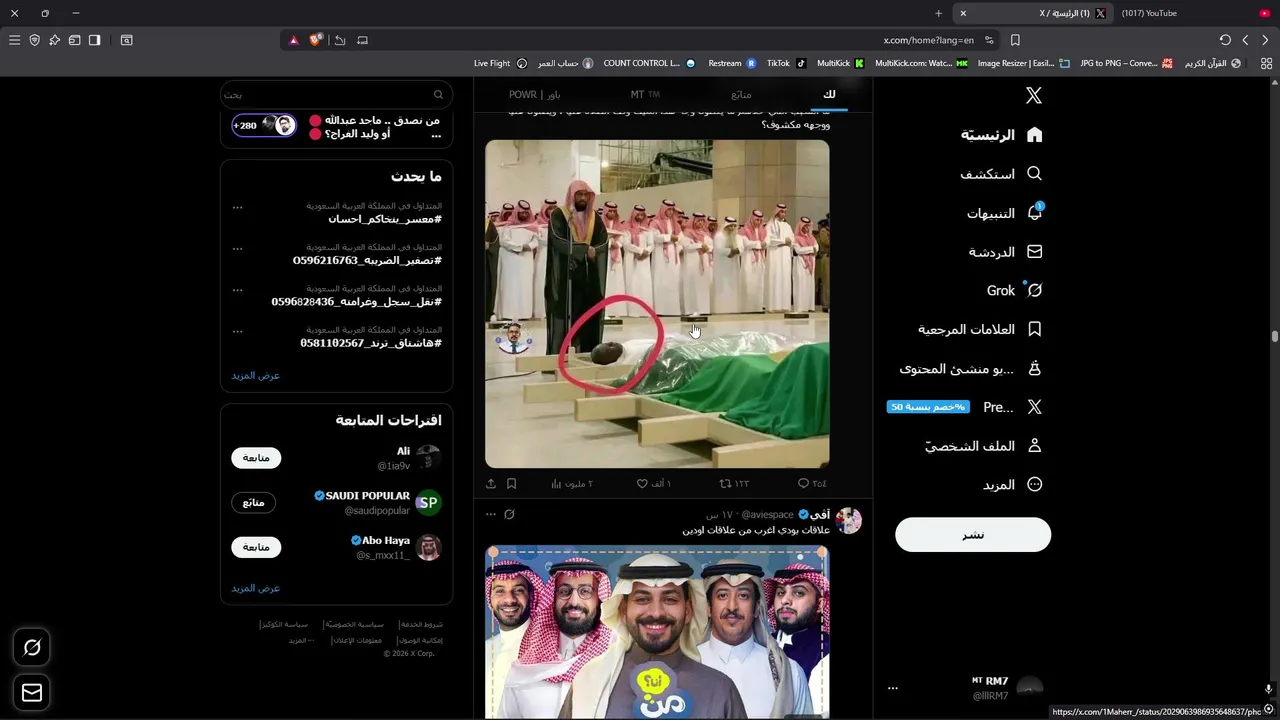
Task: Click the Brave Rewards triangle icon
Action: (x=294, y=40)
